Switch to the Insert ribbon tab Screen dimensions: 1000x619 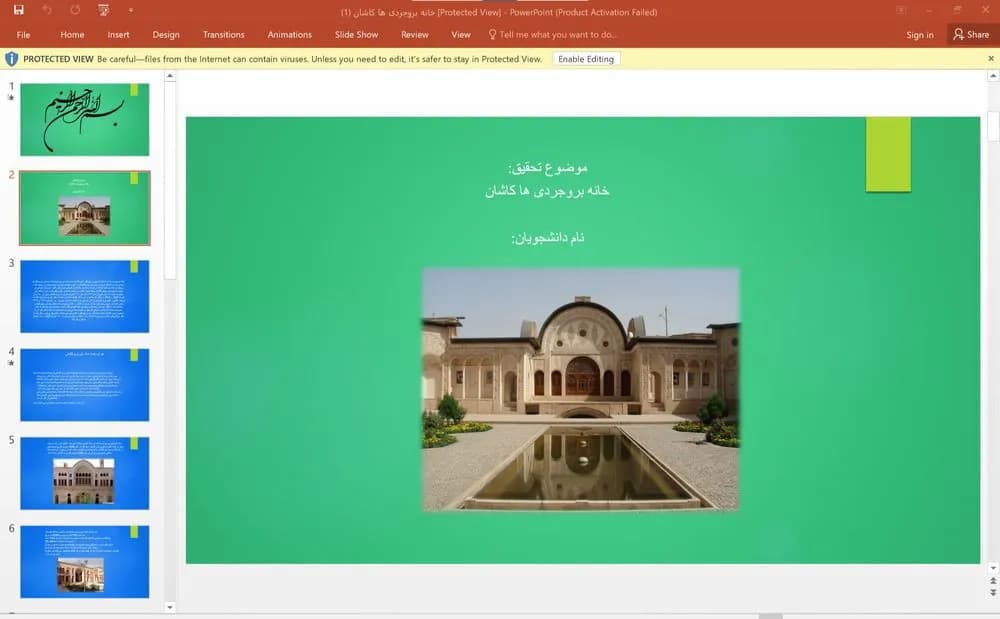pyautogui.click(x=118, y=35)
